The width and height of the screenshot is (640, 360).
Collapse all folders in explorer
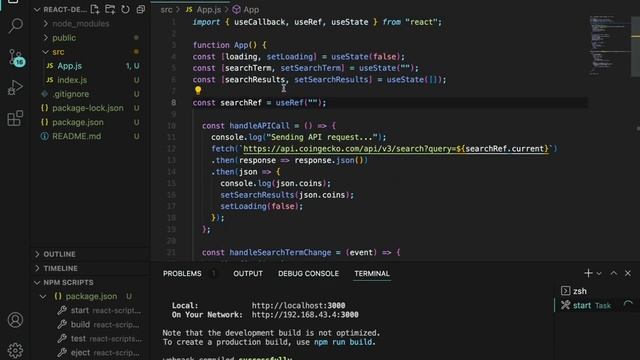[x=140, y=9]
